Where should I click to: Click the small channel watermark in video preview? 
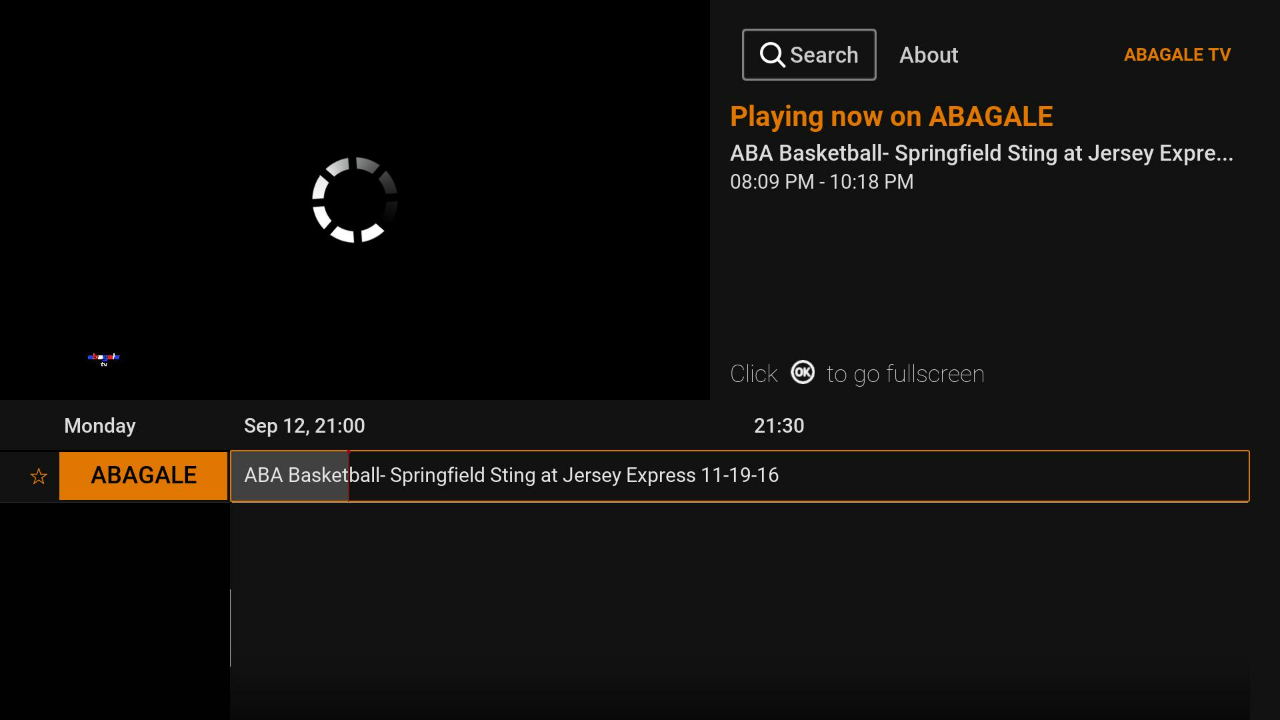click(x=103, y=360)
